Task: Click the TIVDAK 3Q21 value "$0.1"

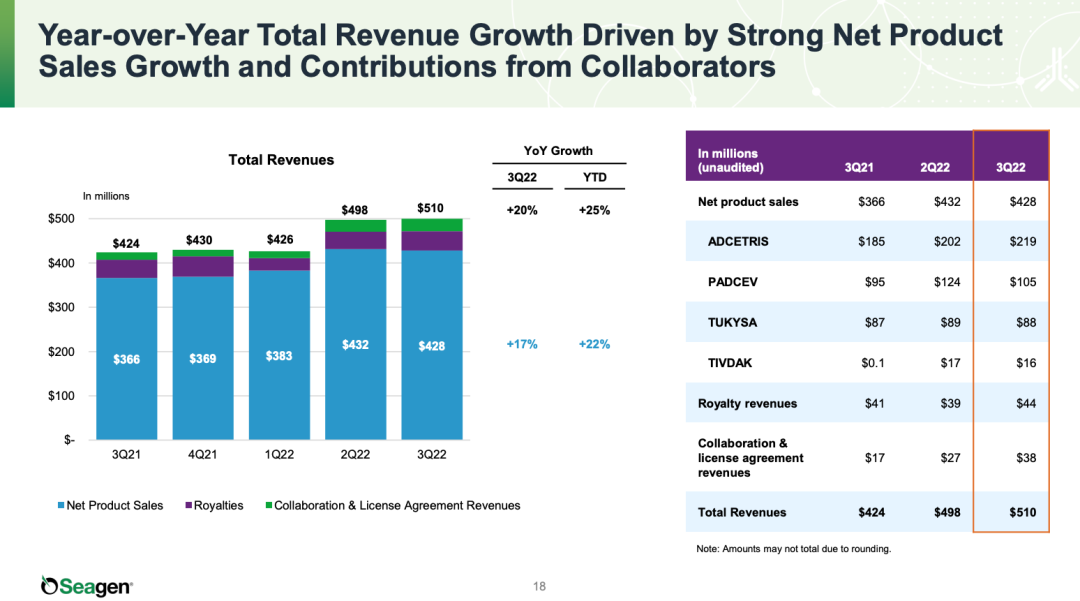Action: point(873,363)
